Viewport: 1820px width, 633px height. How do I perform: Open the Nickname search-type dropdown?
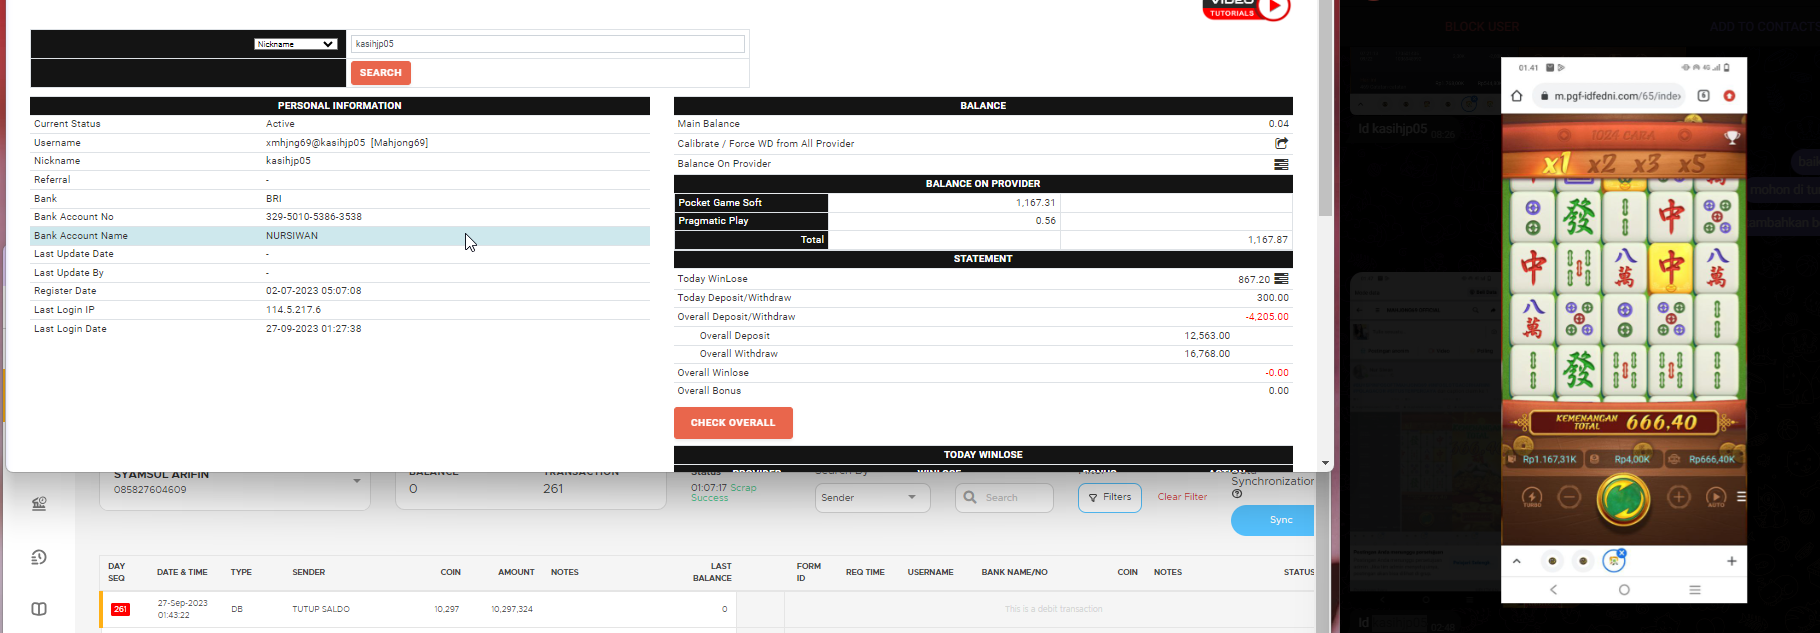coord(295,44)
